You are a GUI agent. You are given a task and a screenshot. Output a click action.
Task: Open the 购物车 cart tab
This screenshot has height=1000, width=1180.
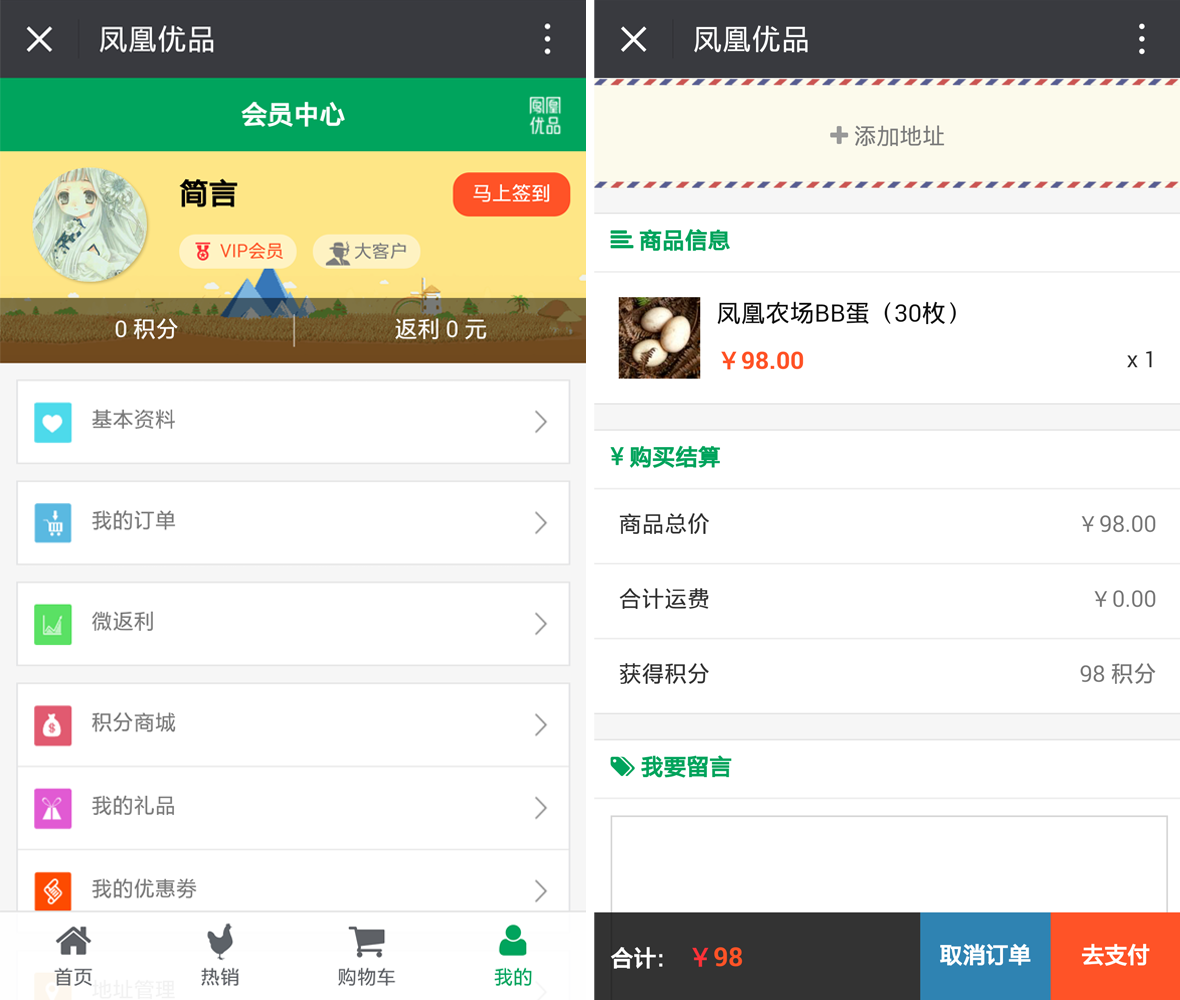367,956
